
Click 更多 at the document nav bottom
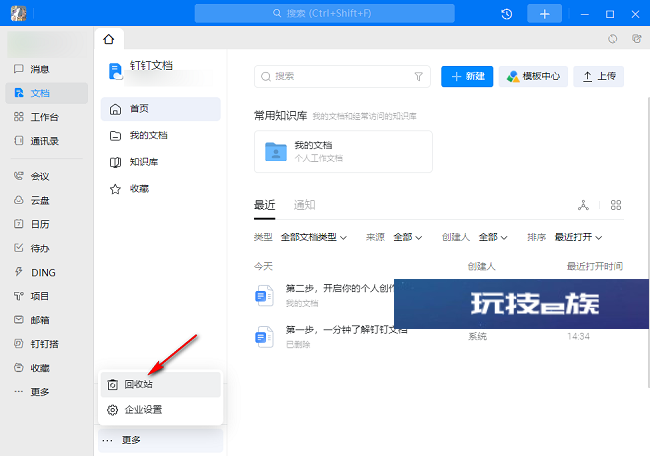click(x=161, y=440)
